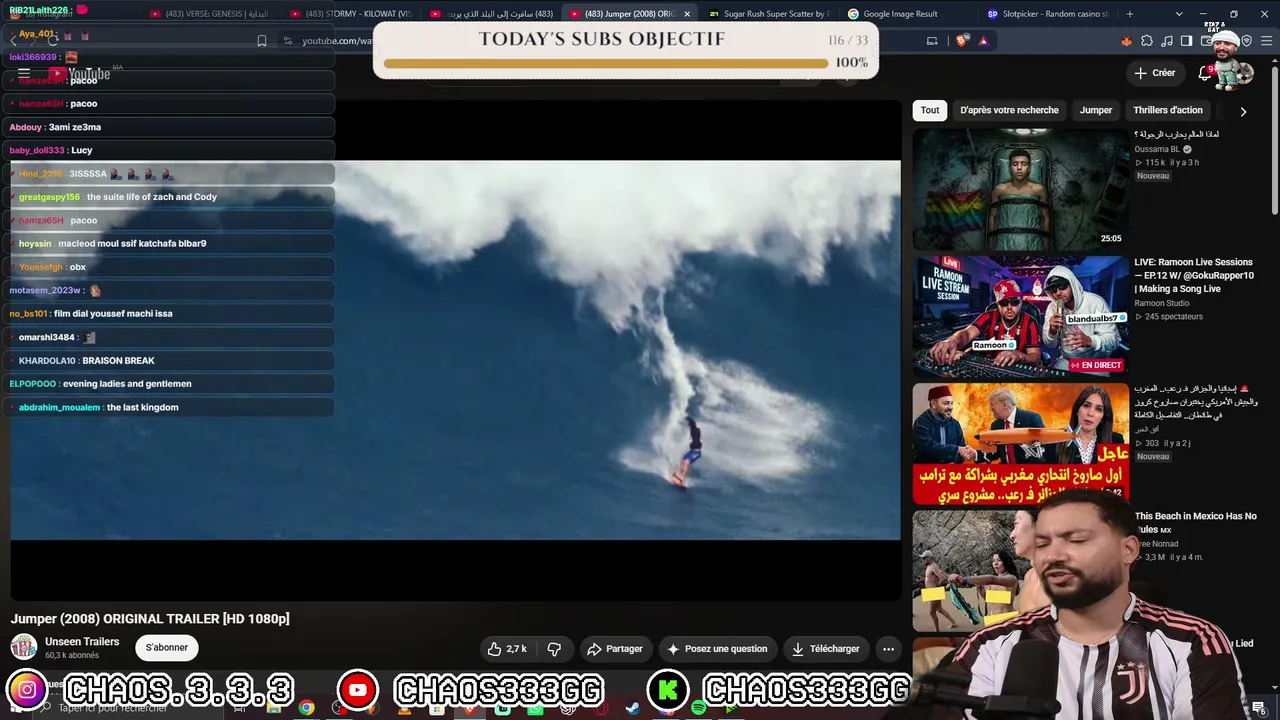Subscribe with the S'abonner button

pyautogui.click(x=167, y=648)
